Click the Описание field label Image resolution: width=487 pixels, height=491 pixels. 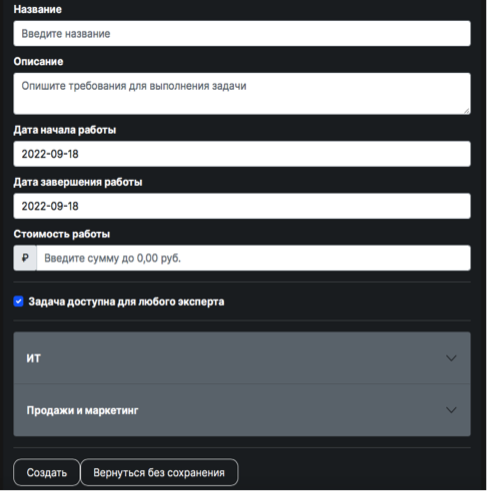(x=38, y=61)
